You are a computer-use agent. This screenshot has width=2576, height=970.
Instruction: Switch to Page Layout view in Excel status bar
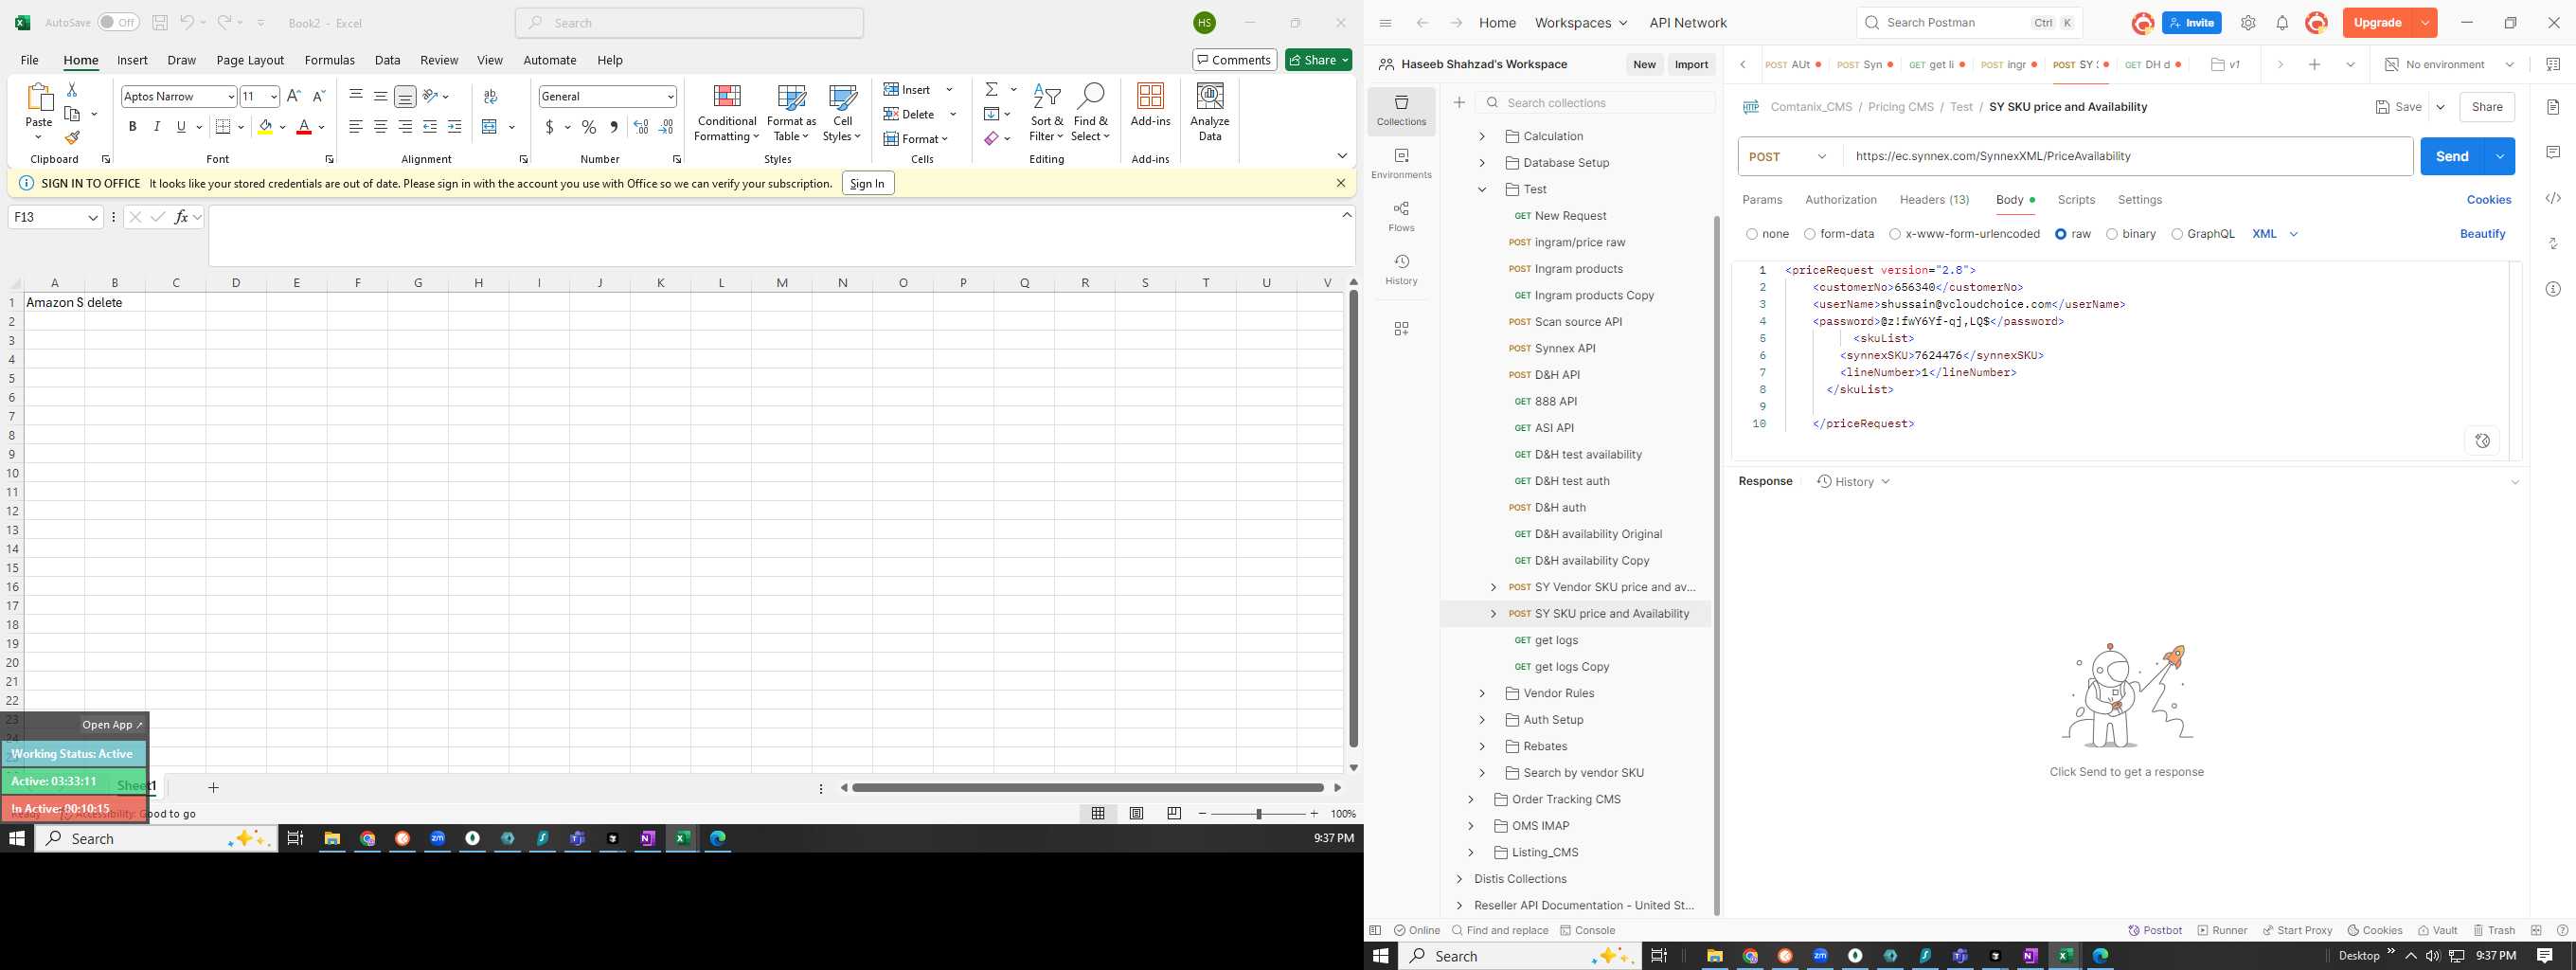pyautogui.click(x=1136, y=814)
